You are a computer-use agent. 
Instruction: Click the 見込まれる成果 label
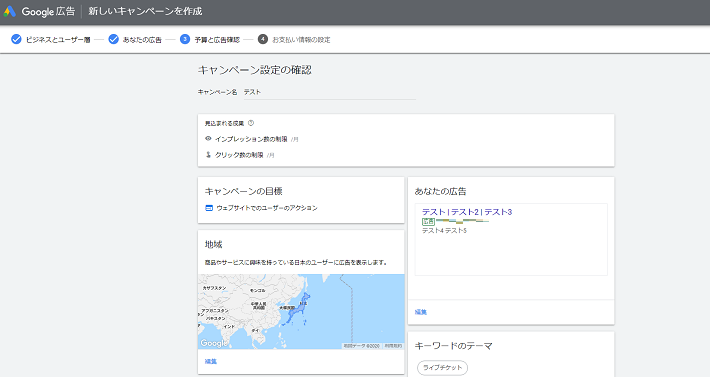point(224,123)
